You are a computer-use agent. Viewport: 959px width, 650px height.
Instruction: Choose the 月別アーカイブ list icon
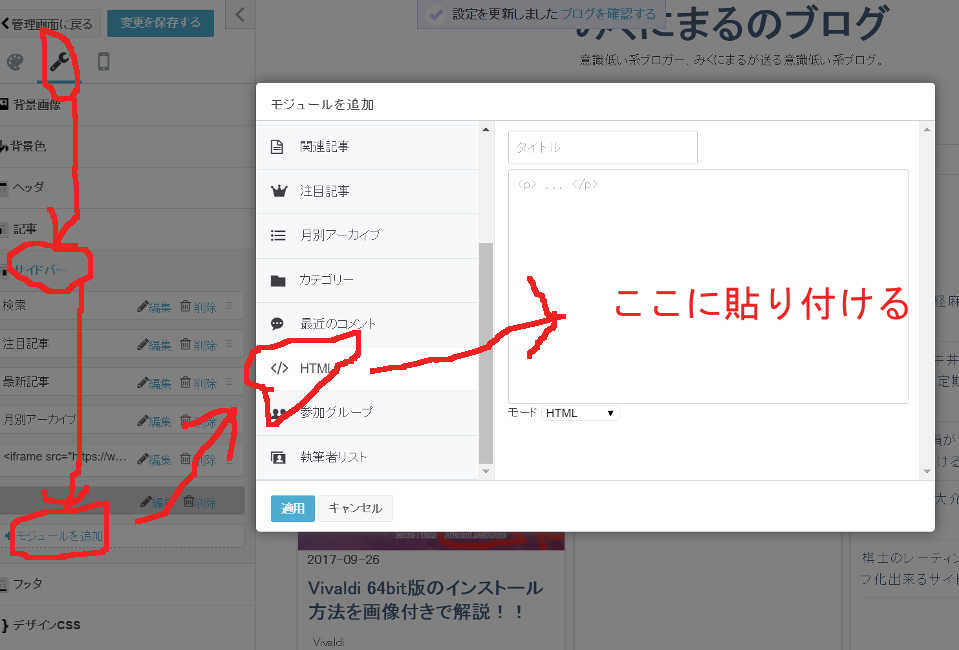click(278, 235)
